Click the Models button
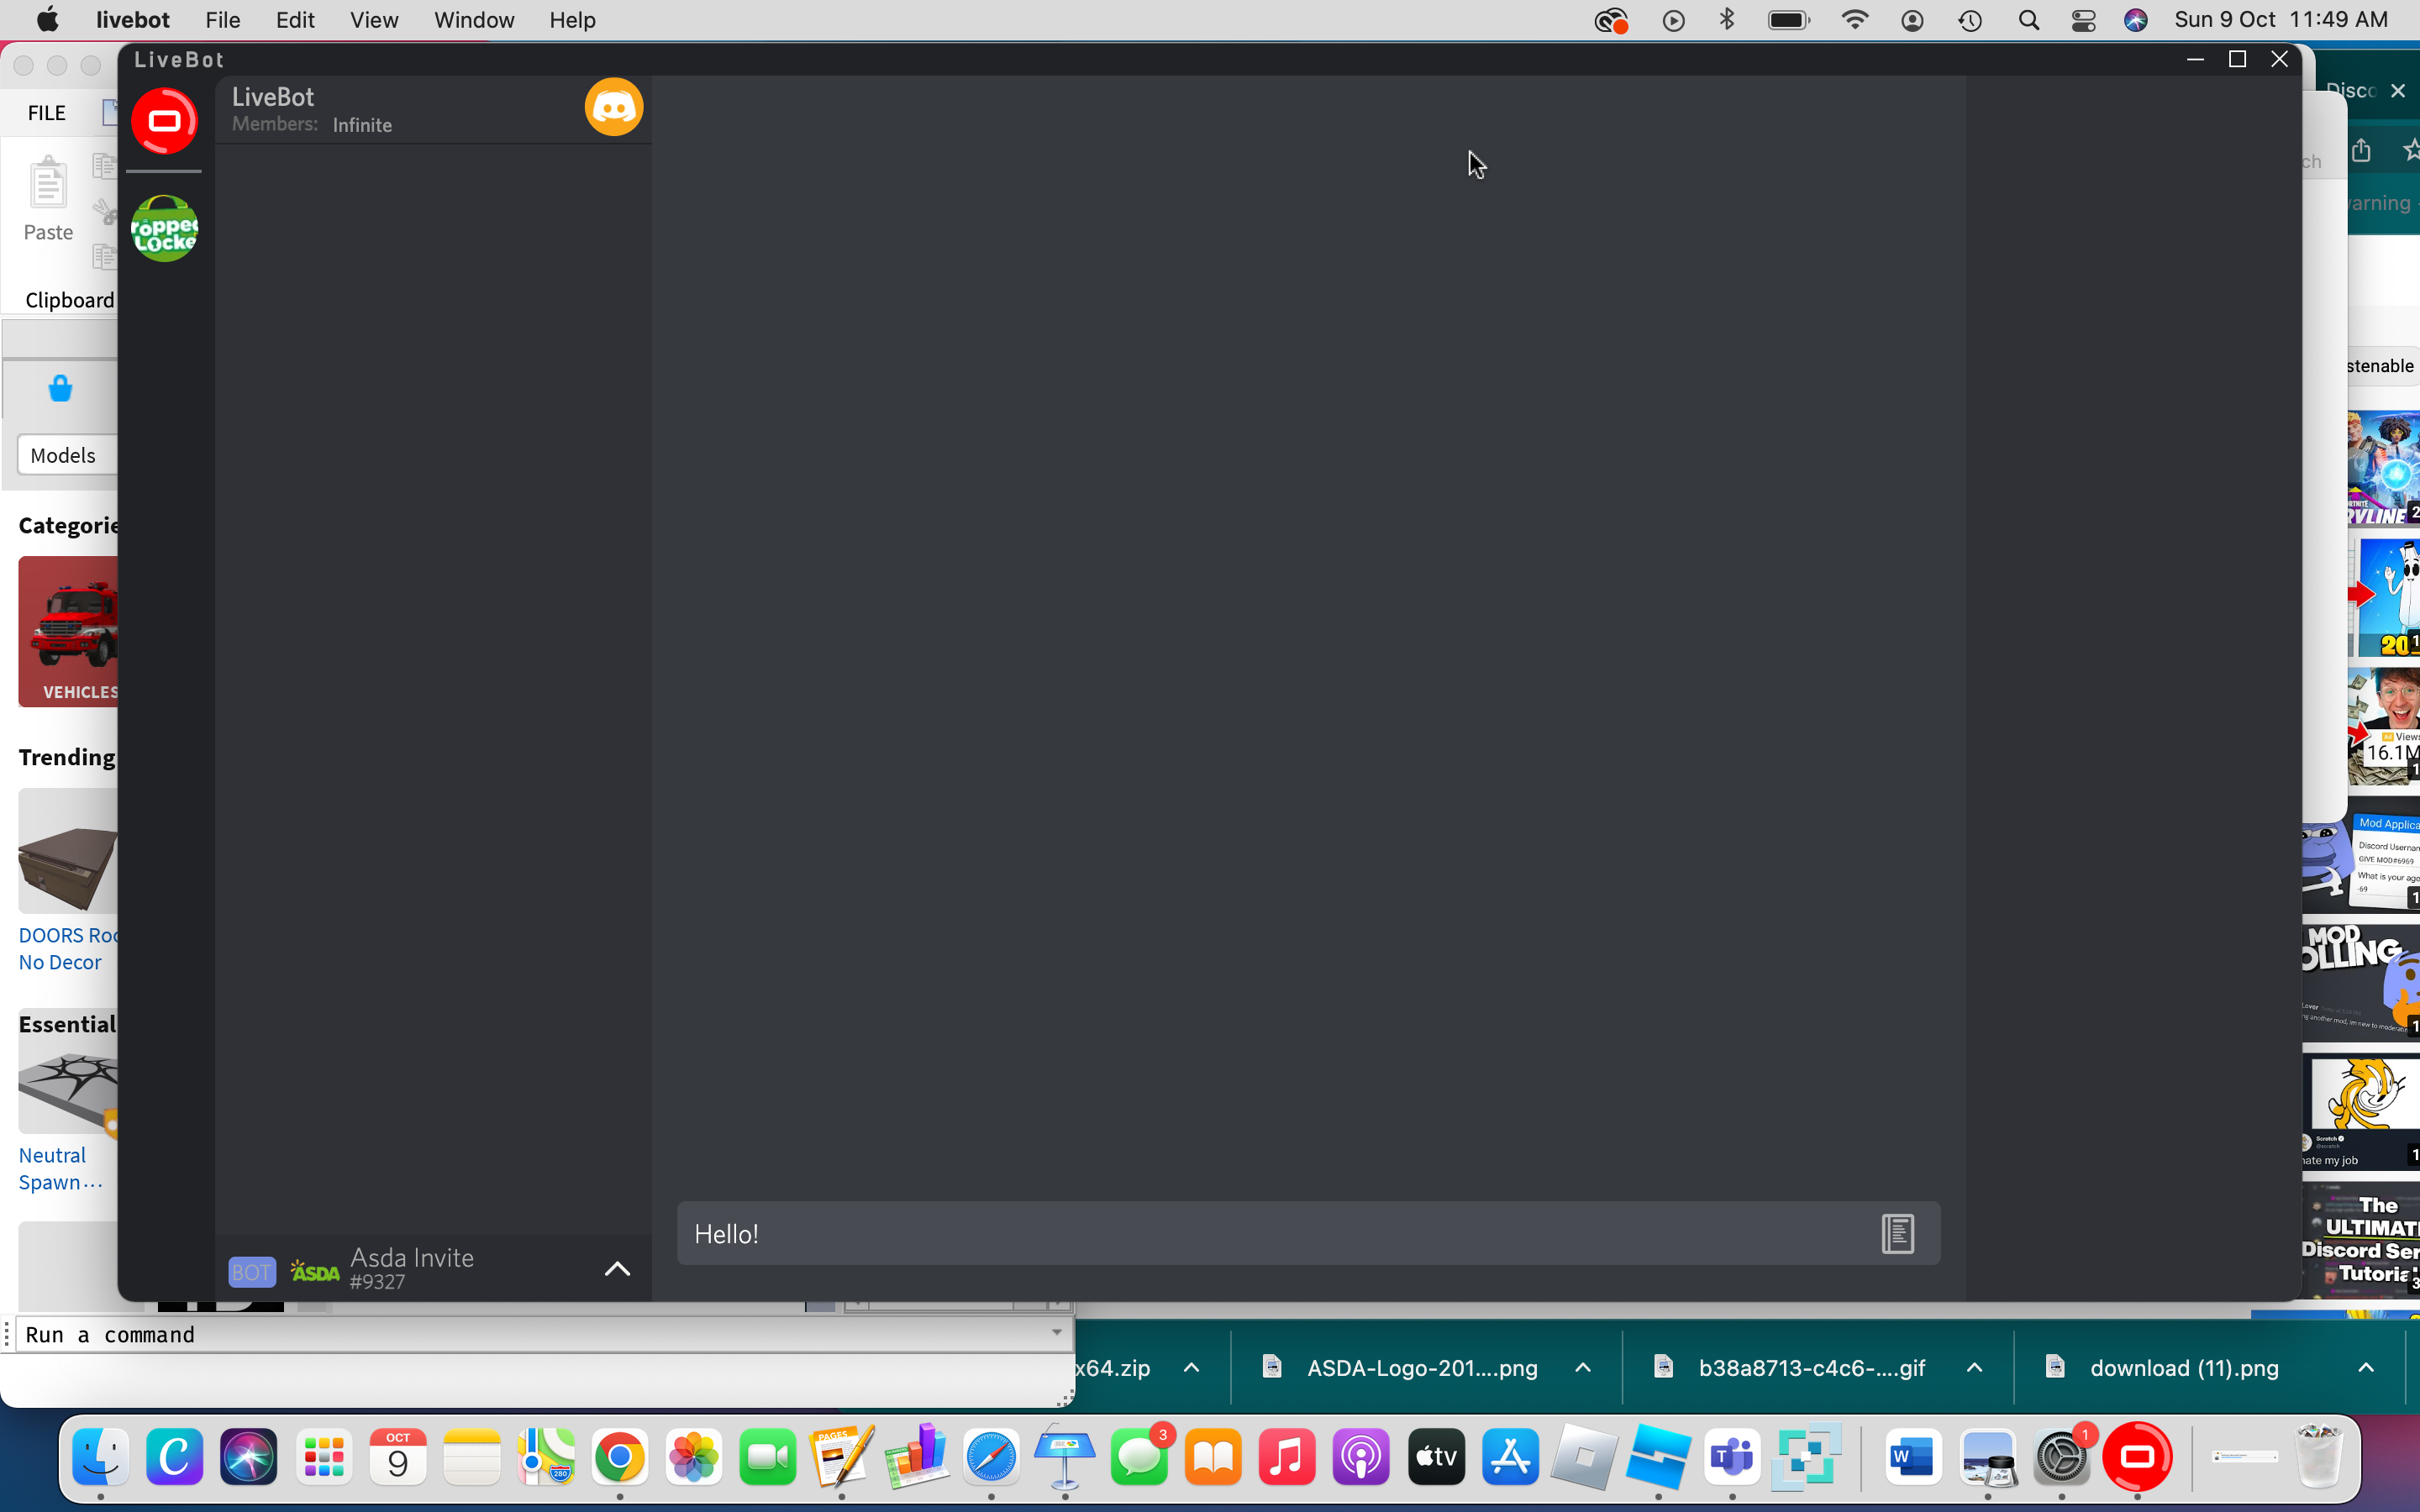Viewport: 2420px width, 1512px height. (63, 455)
